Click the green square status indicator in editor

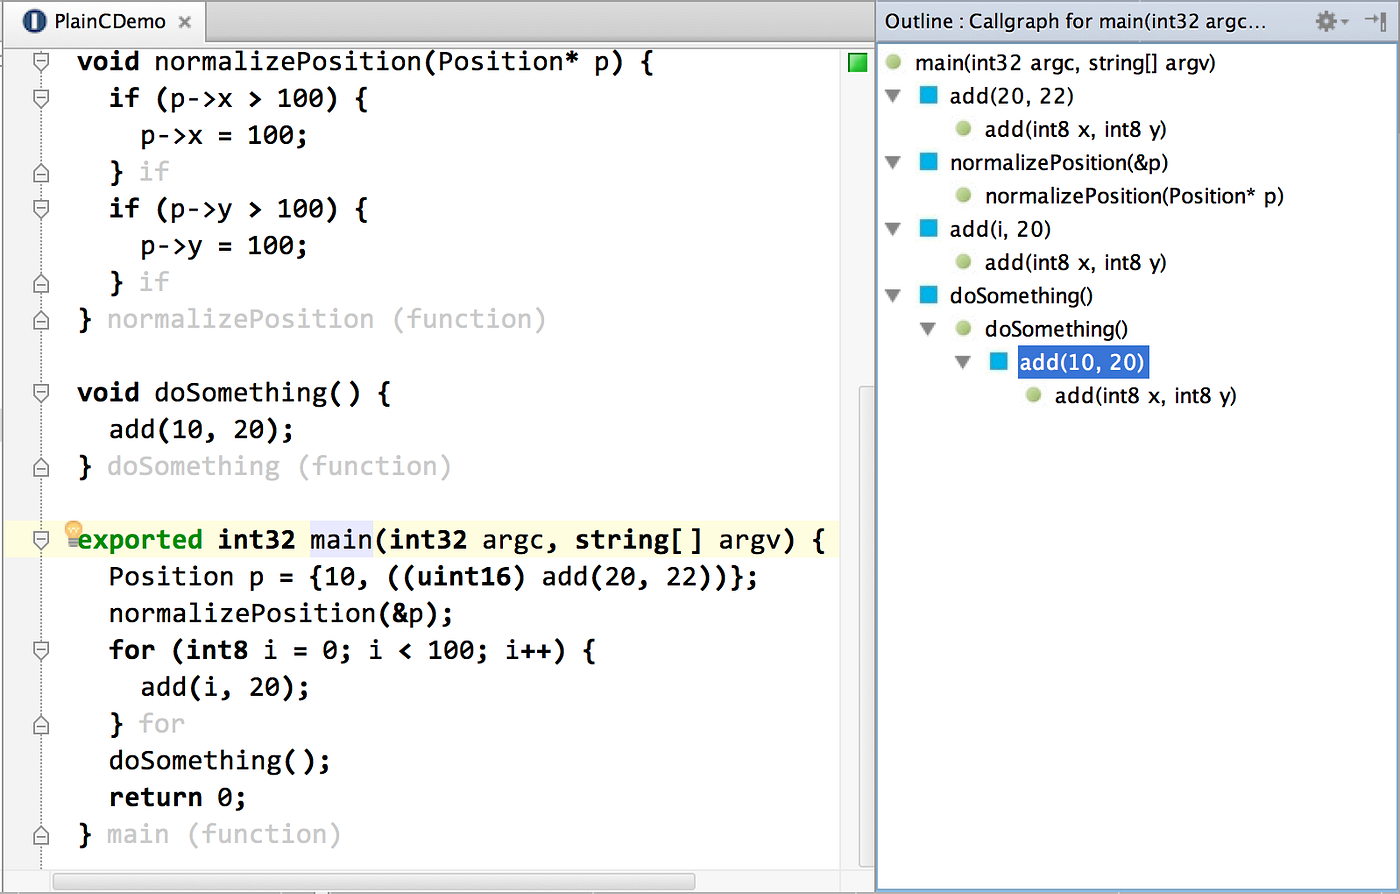[x=857, y=63]
